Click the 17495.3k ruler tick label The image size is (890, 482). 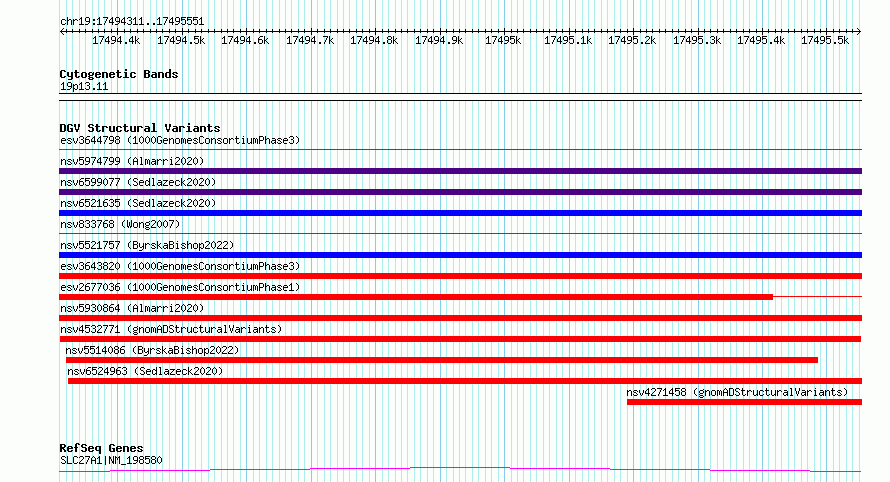(x=696, y=40)
